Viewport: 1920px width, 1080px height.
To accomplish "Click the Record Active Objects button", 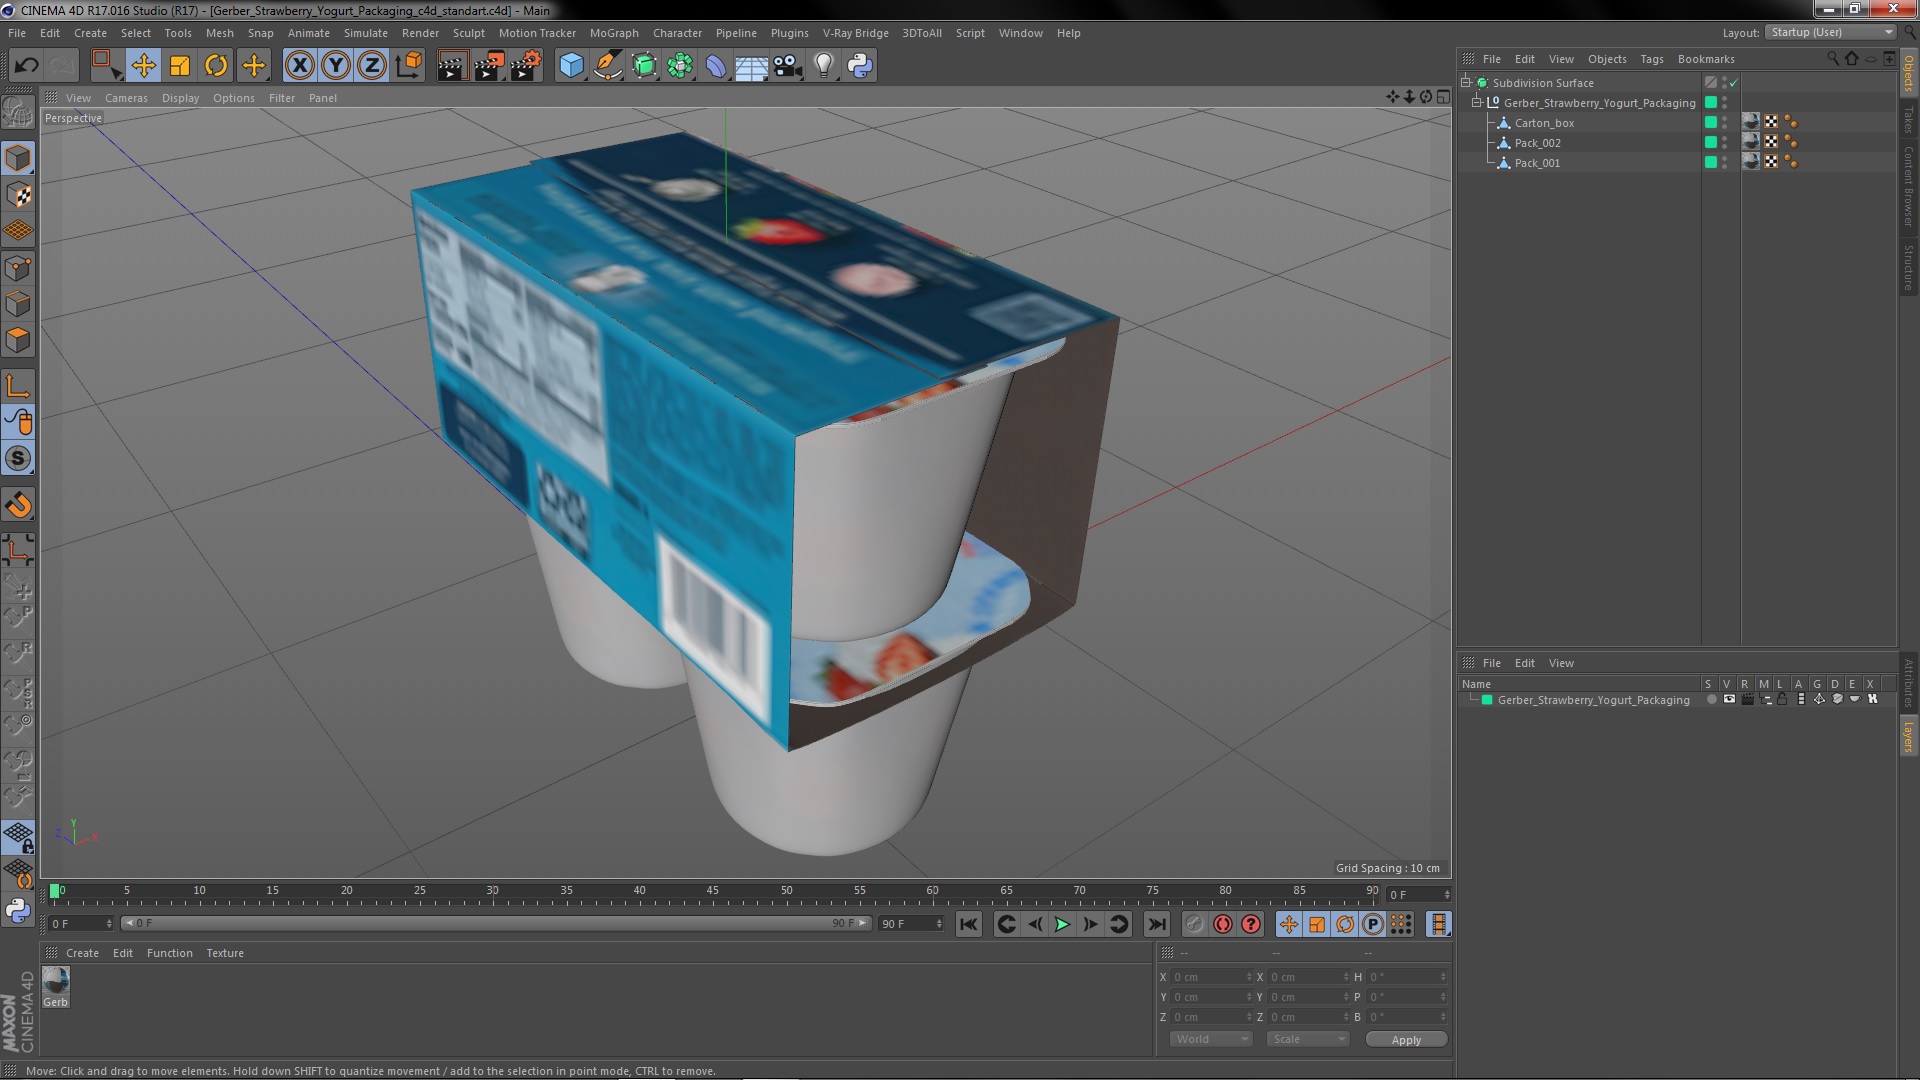I will (1194, 925).
